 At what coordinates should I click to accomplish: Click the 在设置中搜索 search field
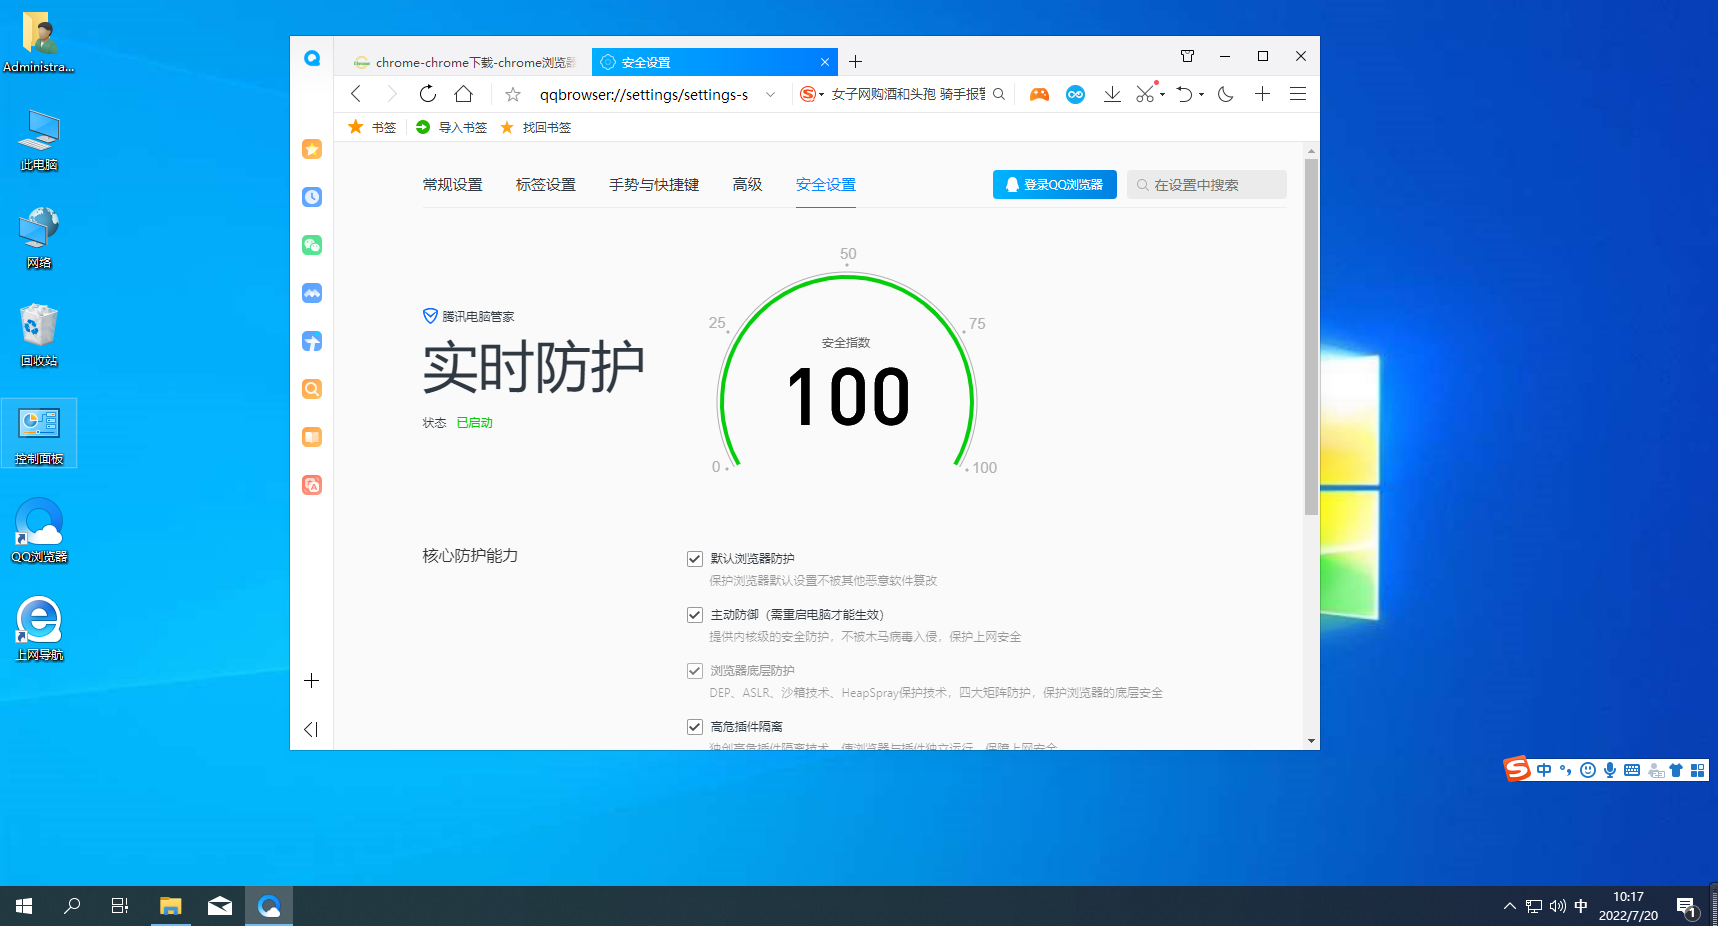[1207, 185]
